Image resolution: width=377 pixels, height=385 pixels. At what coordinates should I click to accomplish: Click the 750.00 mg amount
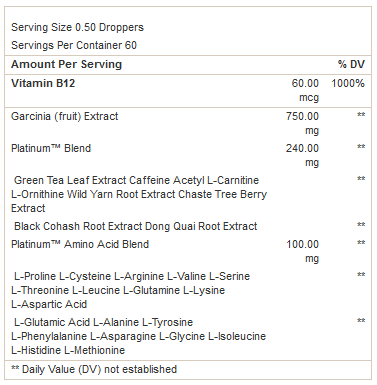click(302, 123)
